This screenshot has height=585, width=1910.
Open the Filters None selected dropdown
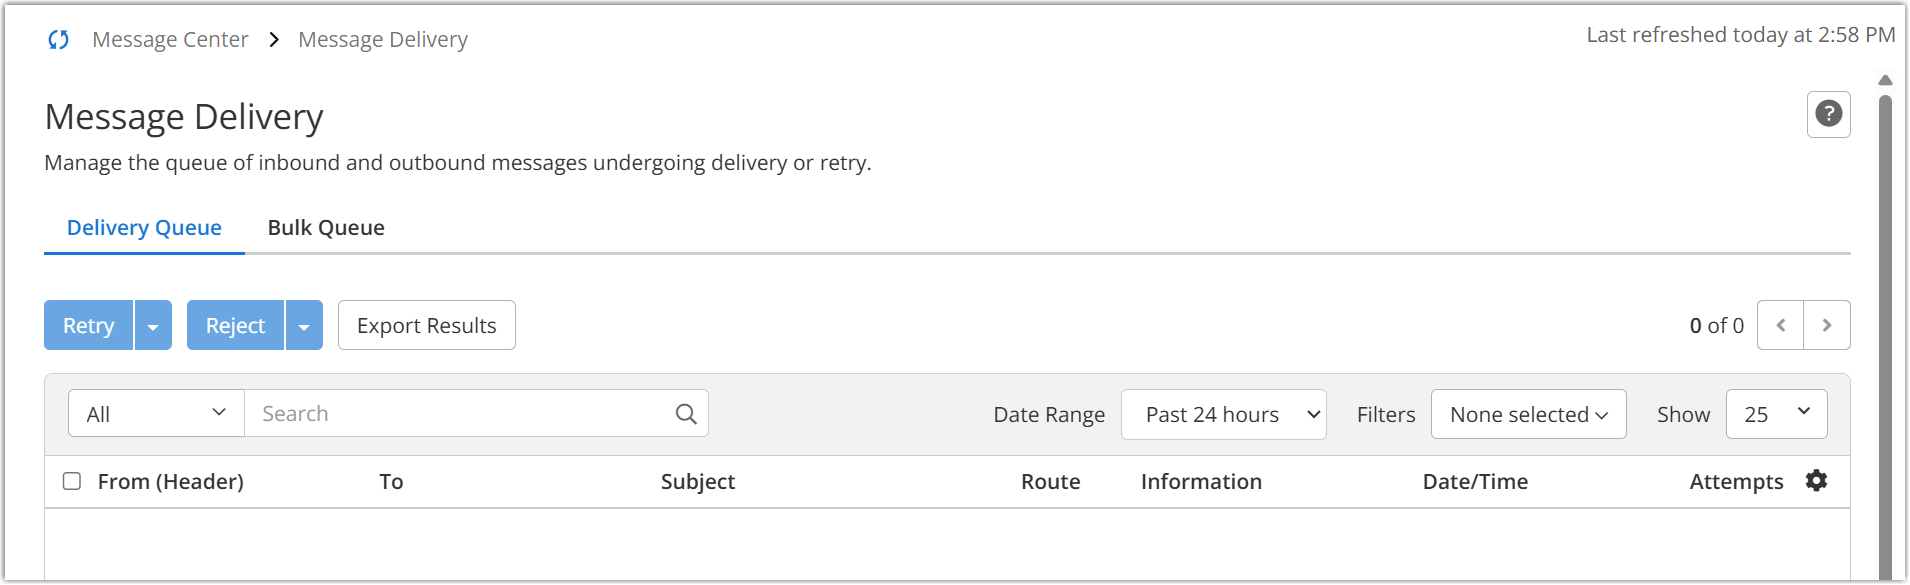point(1528,414)
